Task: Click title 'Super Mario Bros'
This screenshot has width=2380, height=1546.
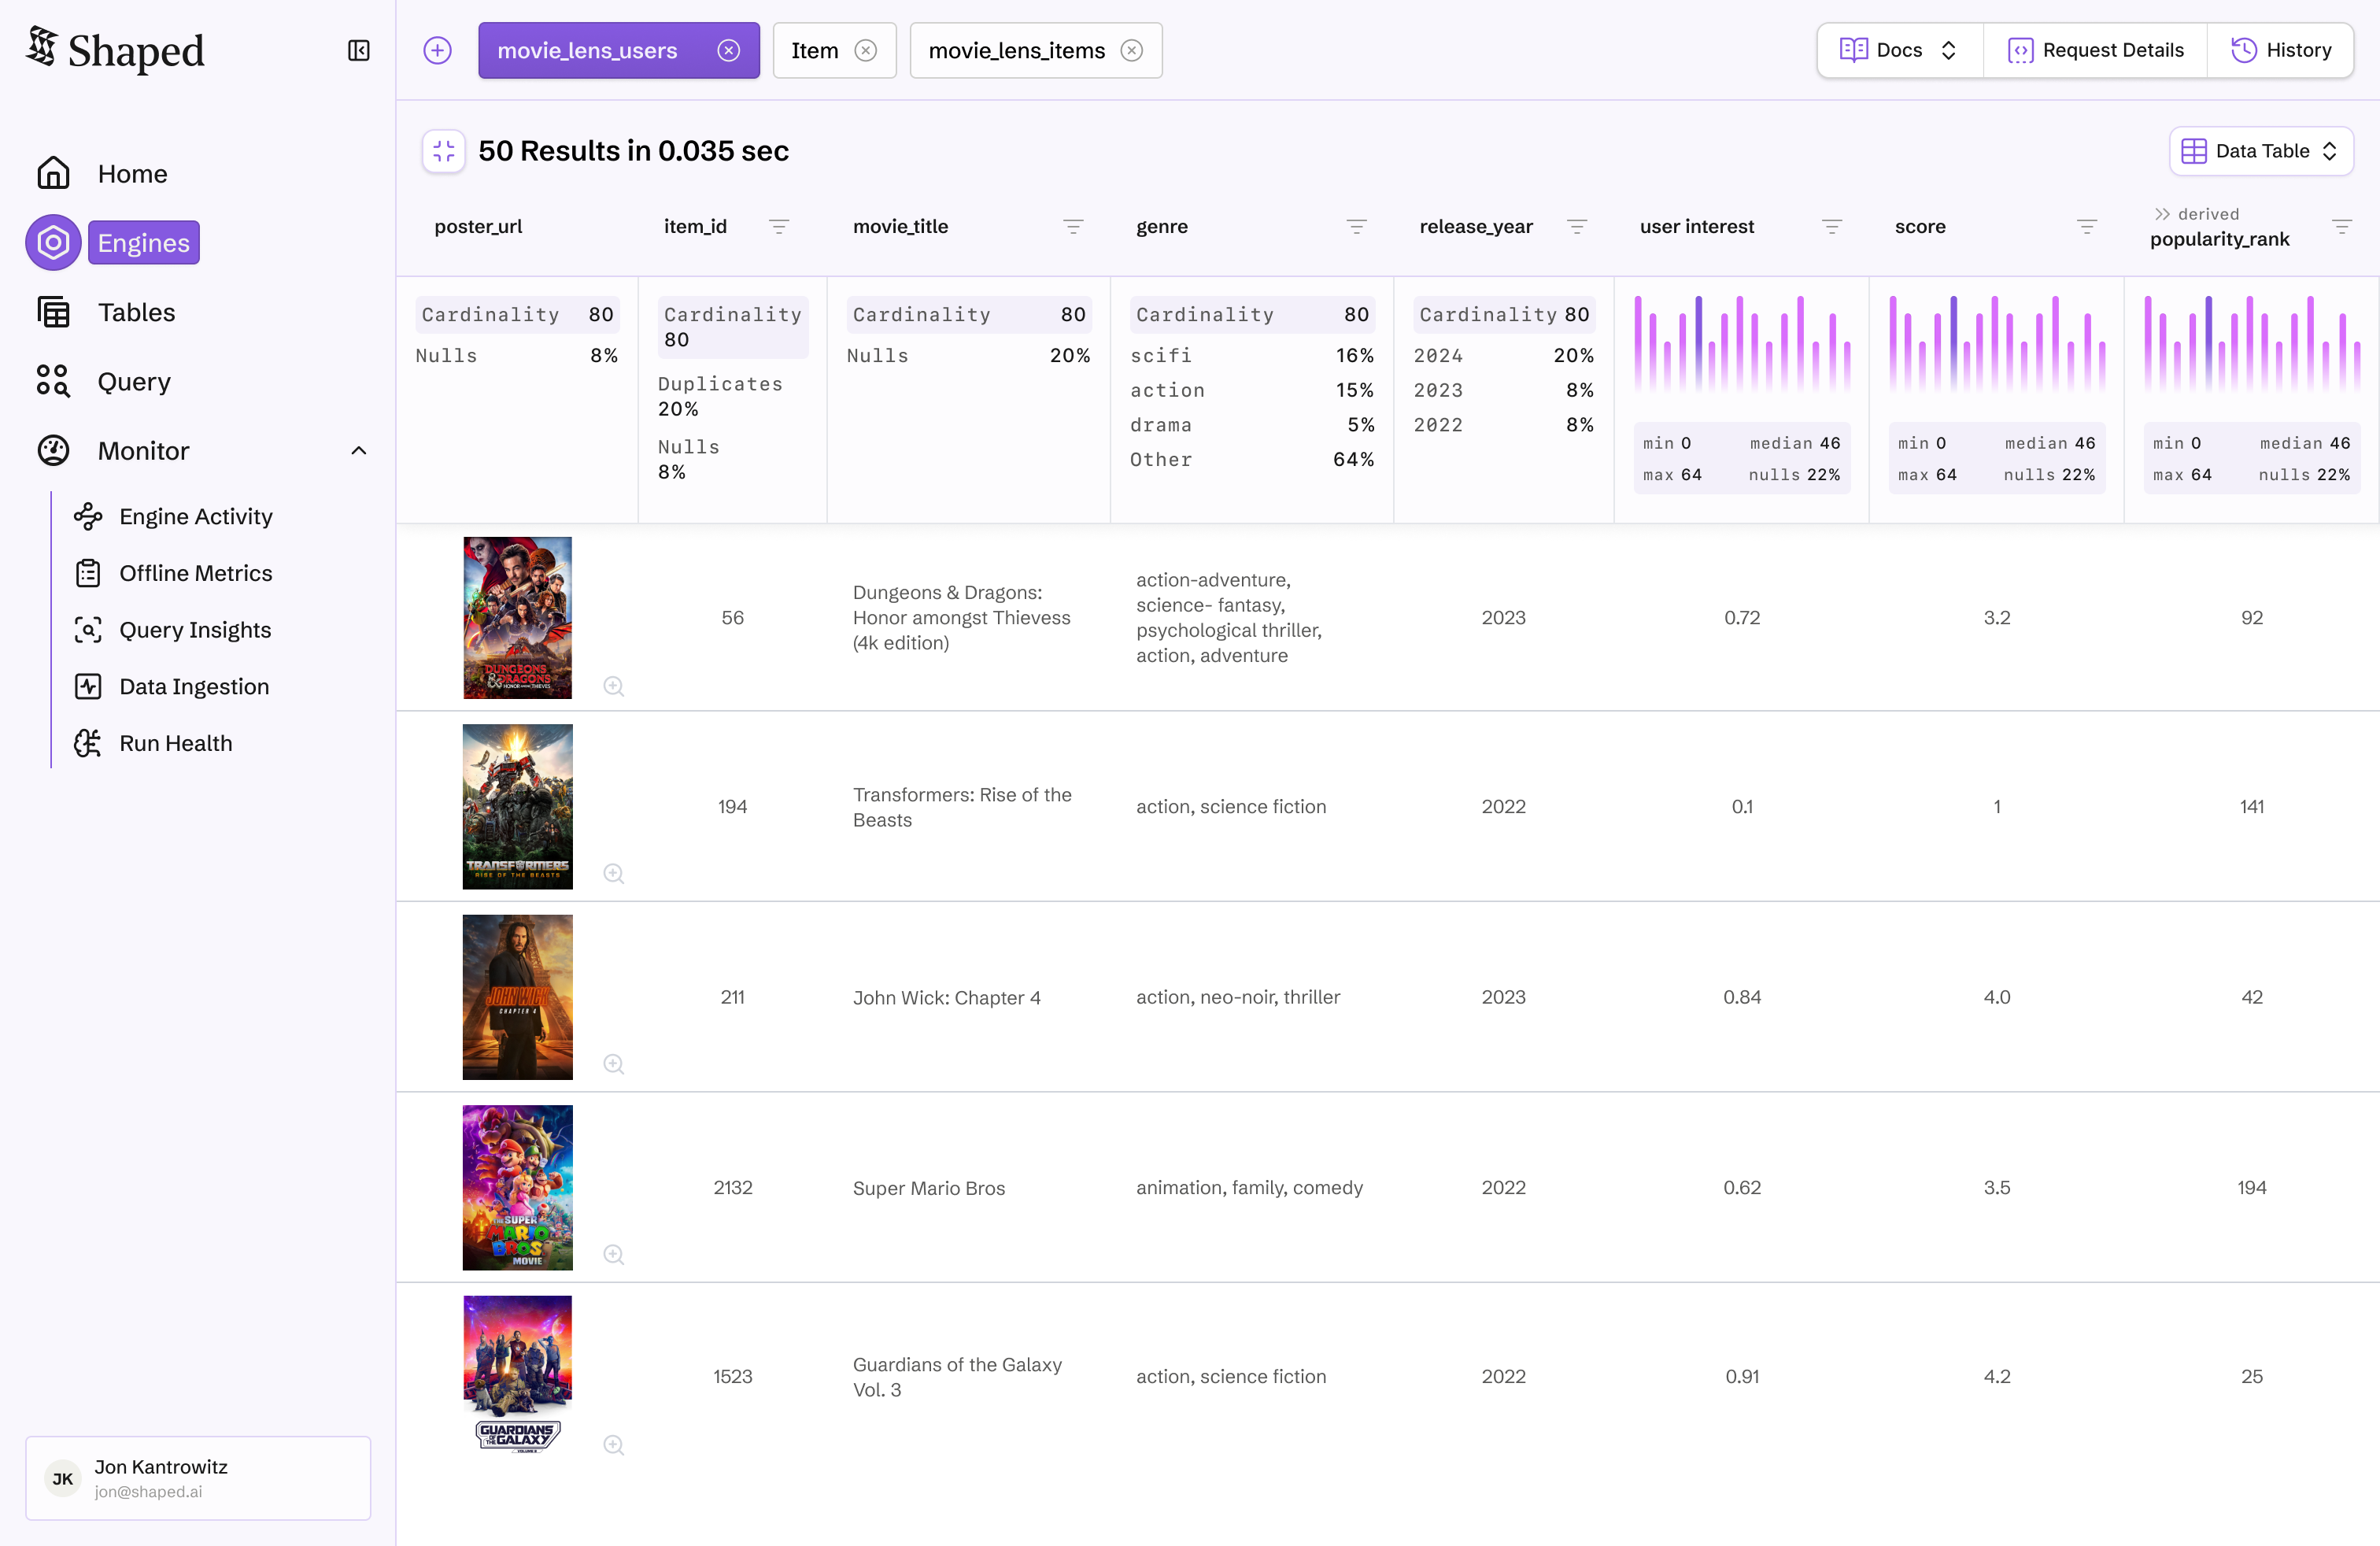Action: (928, 1188)
